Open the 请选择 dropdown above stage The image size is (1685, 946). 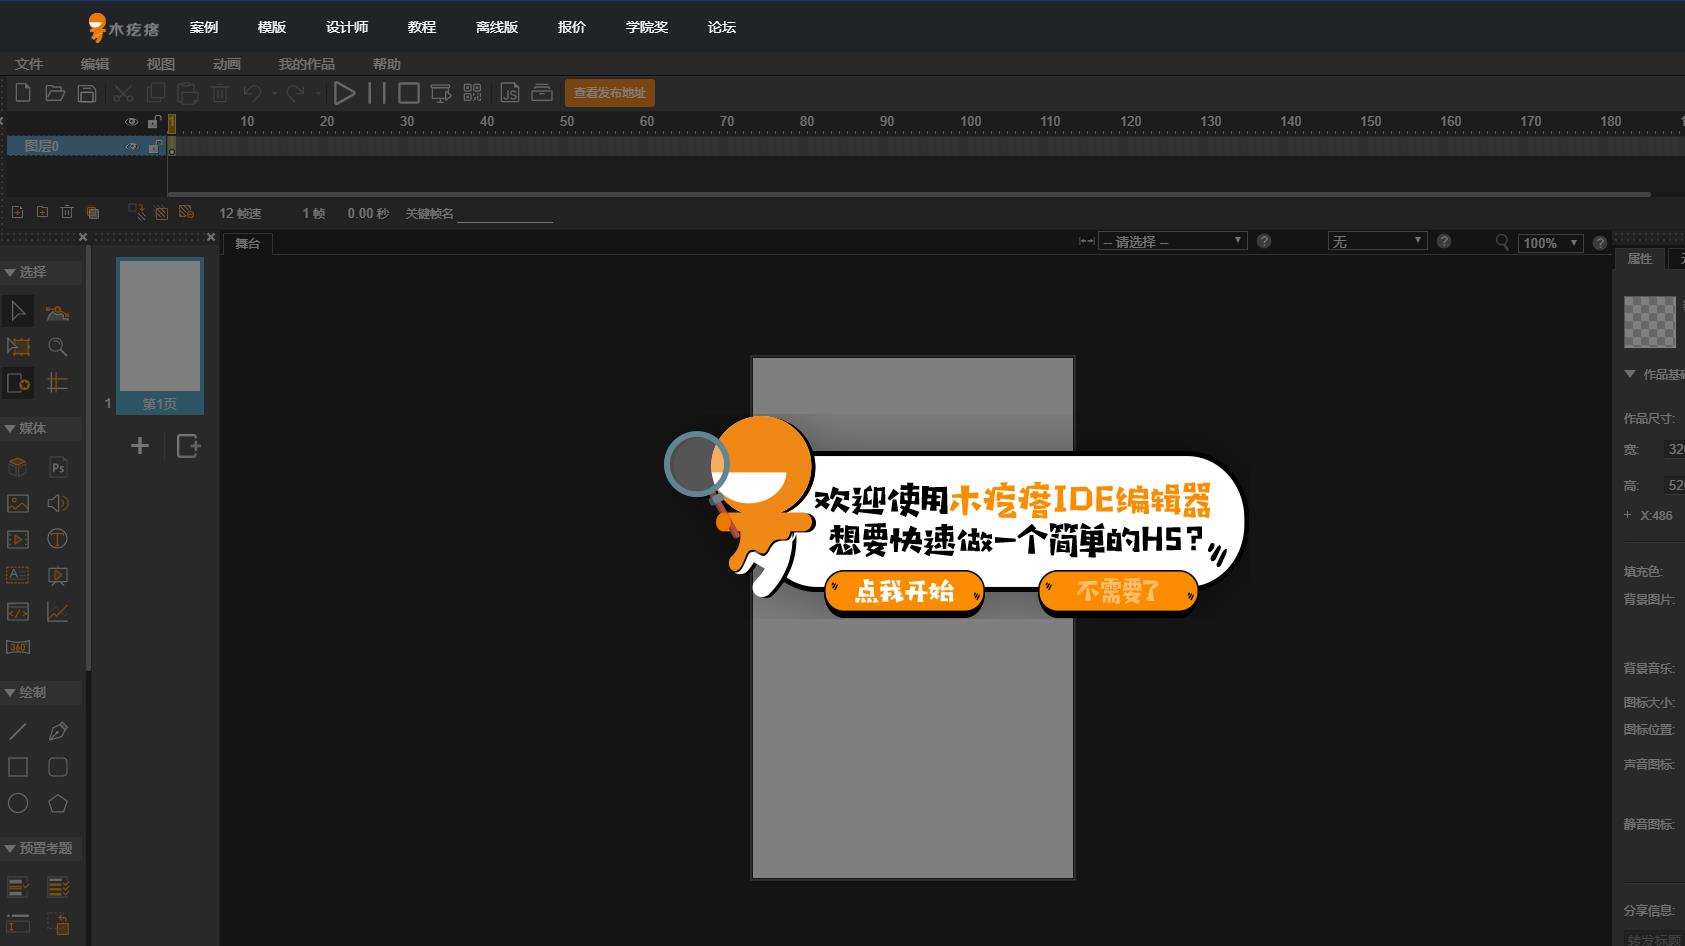tap(1171, 242)
